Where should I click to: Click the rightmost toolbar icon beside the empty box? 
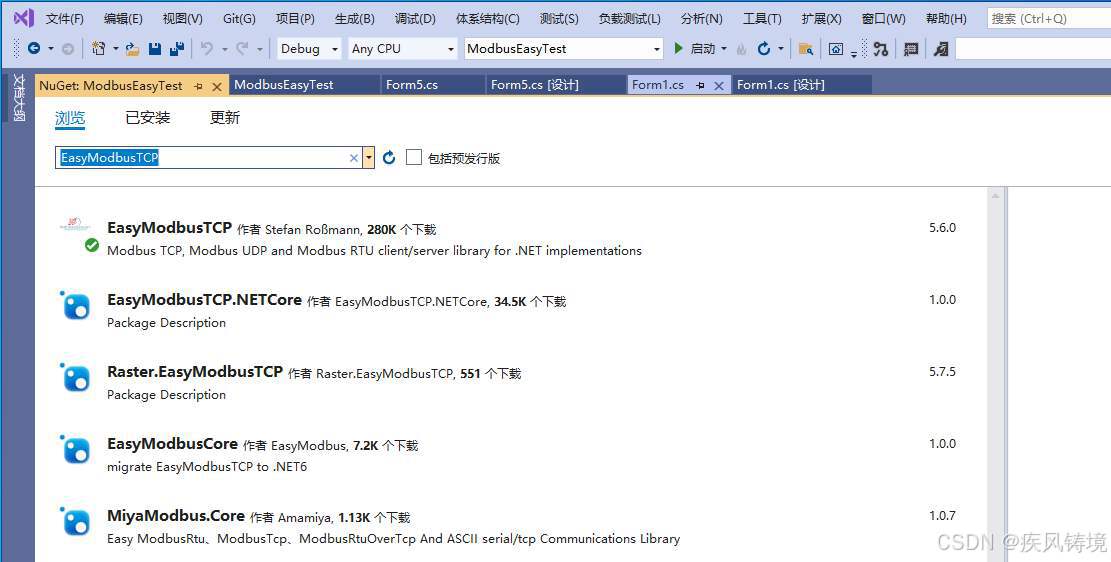[x=941, y=49]
